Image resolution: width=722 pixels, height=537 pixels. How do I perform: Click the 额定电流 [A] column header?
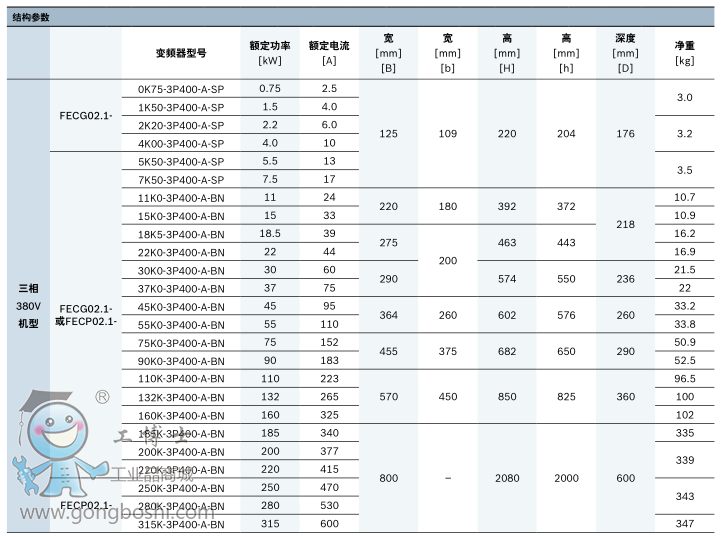tap(329, 52)
